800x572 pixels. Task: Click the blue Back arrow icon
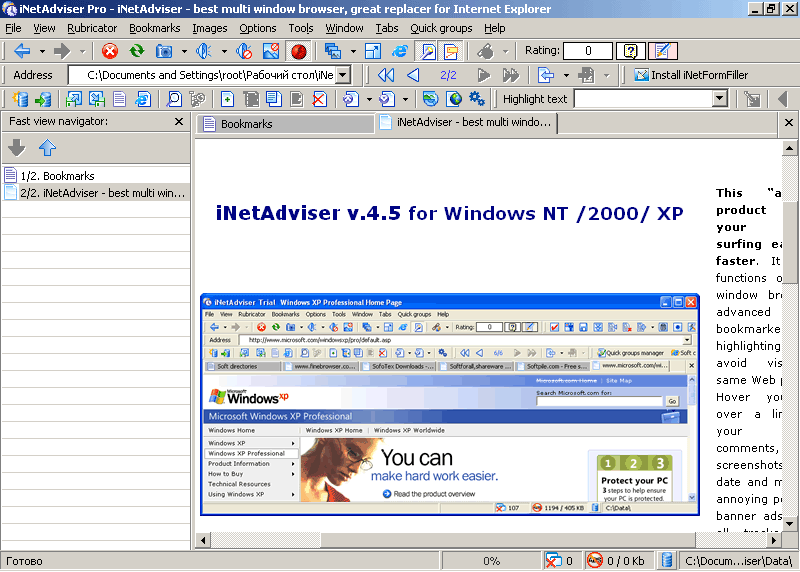point(22,51)
